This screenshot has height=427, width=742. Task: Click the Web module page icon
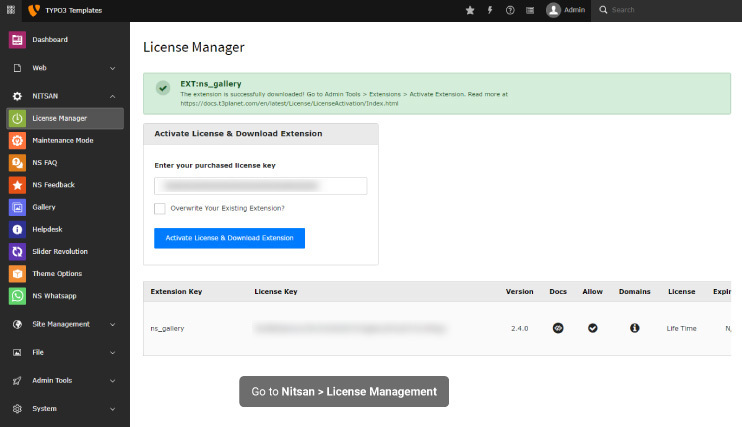tap(18, 68)
